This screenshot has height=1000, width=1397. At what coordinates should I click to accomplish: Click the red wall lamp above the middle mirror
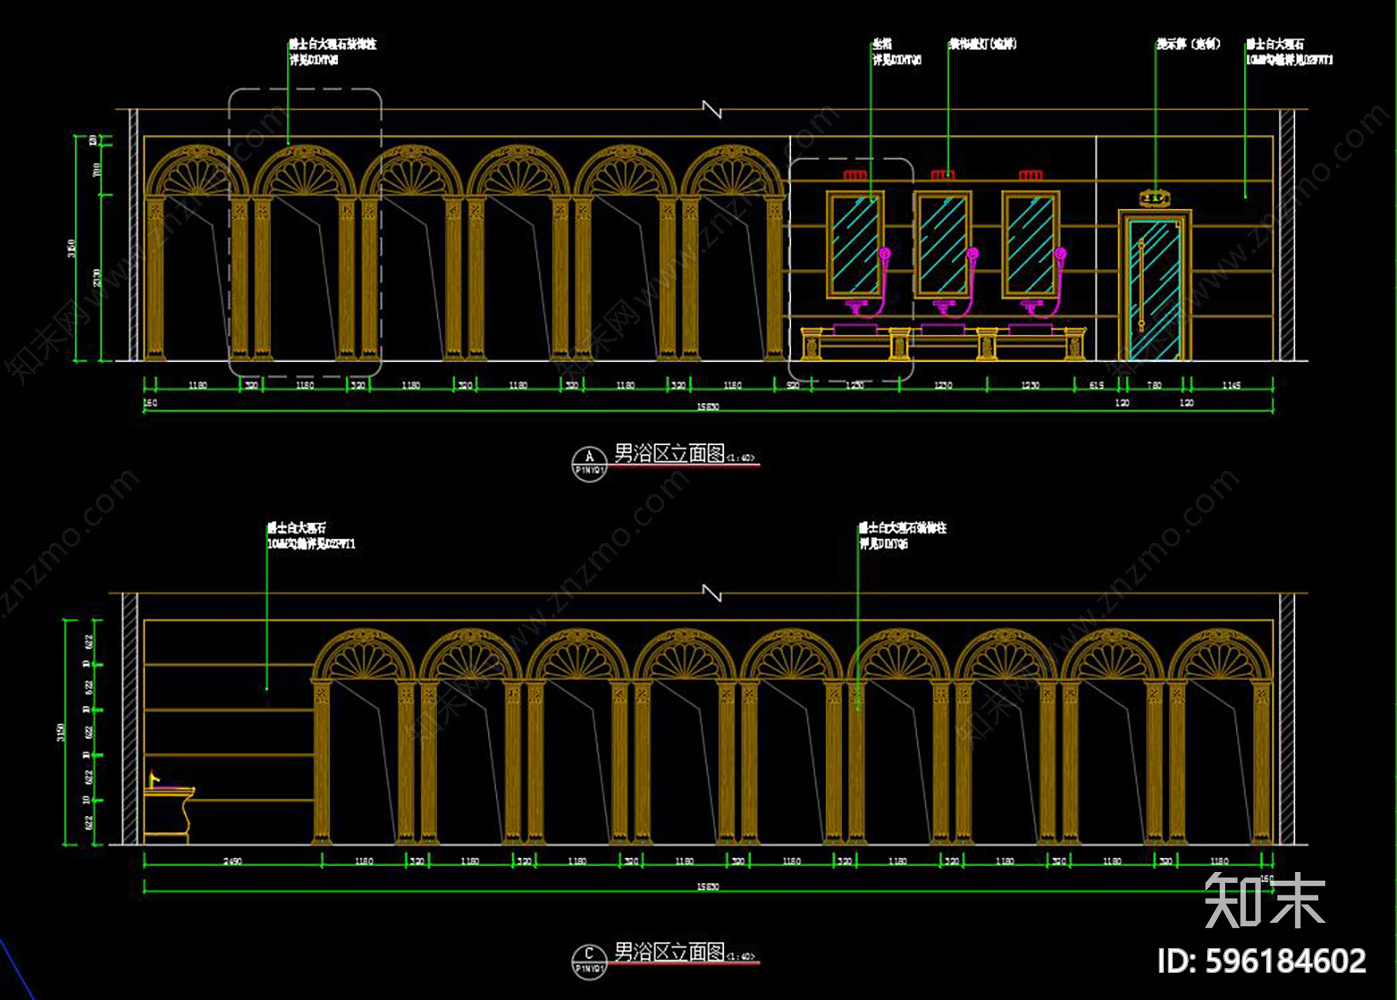pyautogui.click(x=942, y=176)
